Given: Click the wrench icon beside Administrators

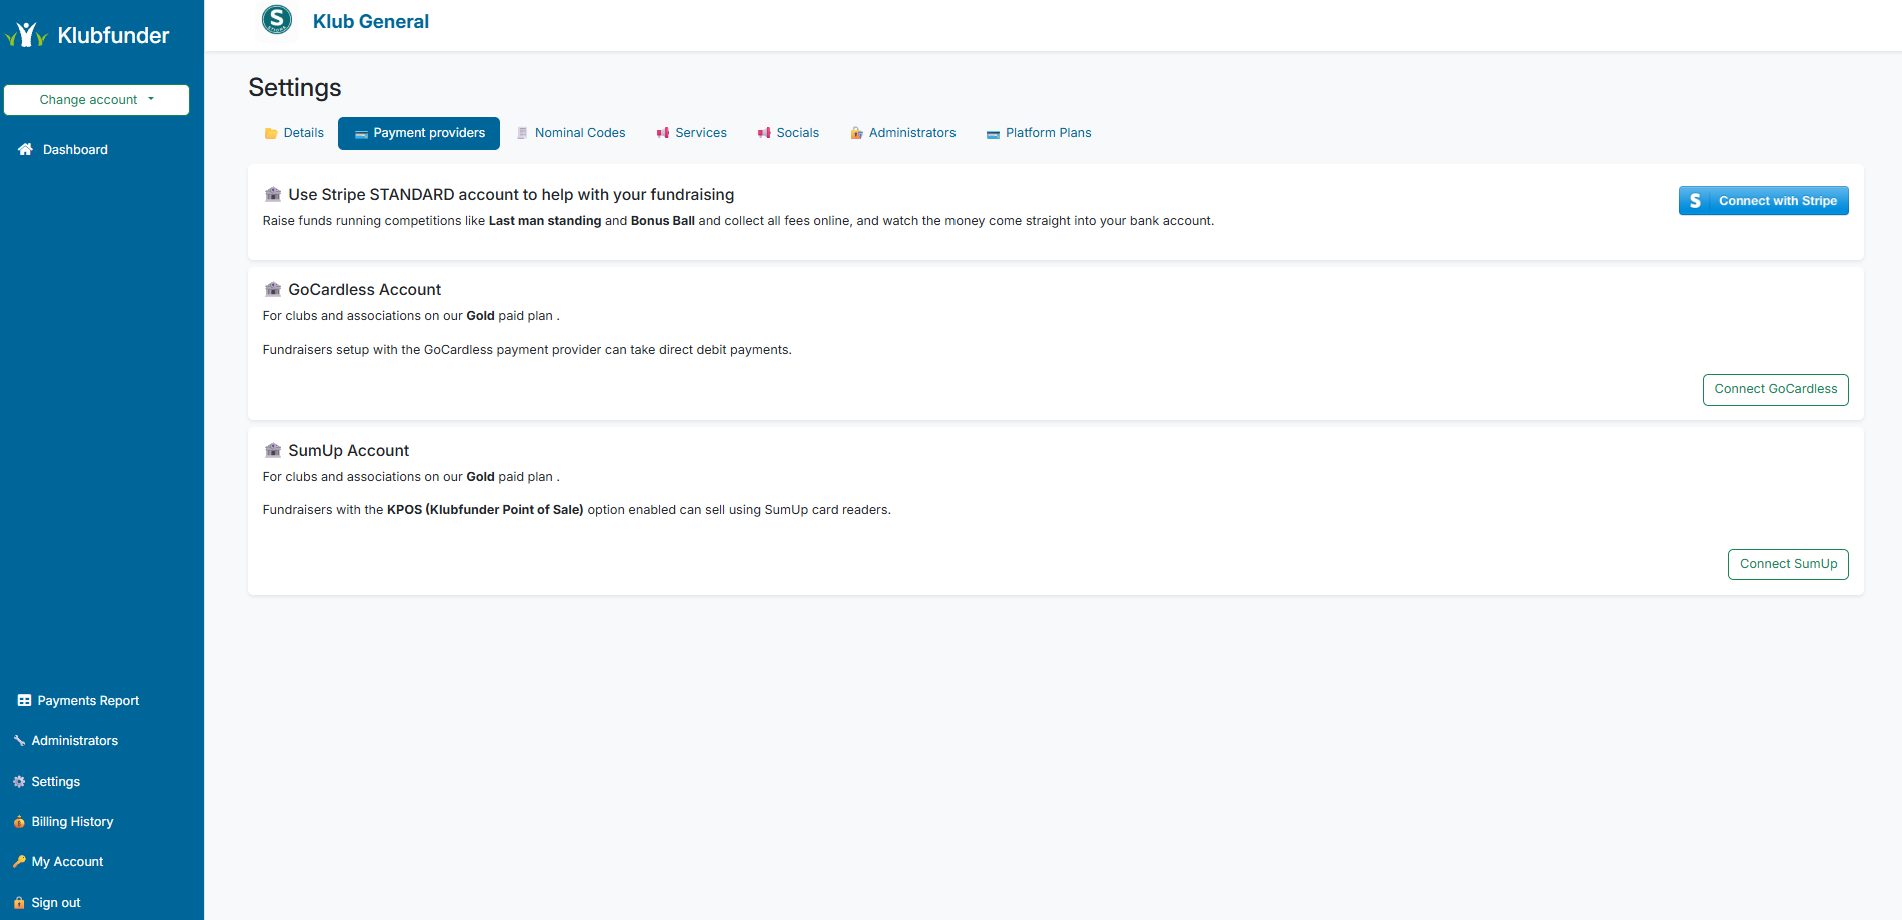Looking at the screenshot, I should point(20,740).
